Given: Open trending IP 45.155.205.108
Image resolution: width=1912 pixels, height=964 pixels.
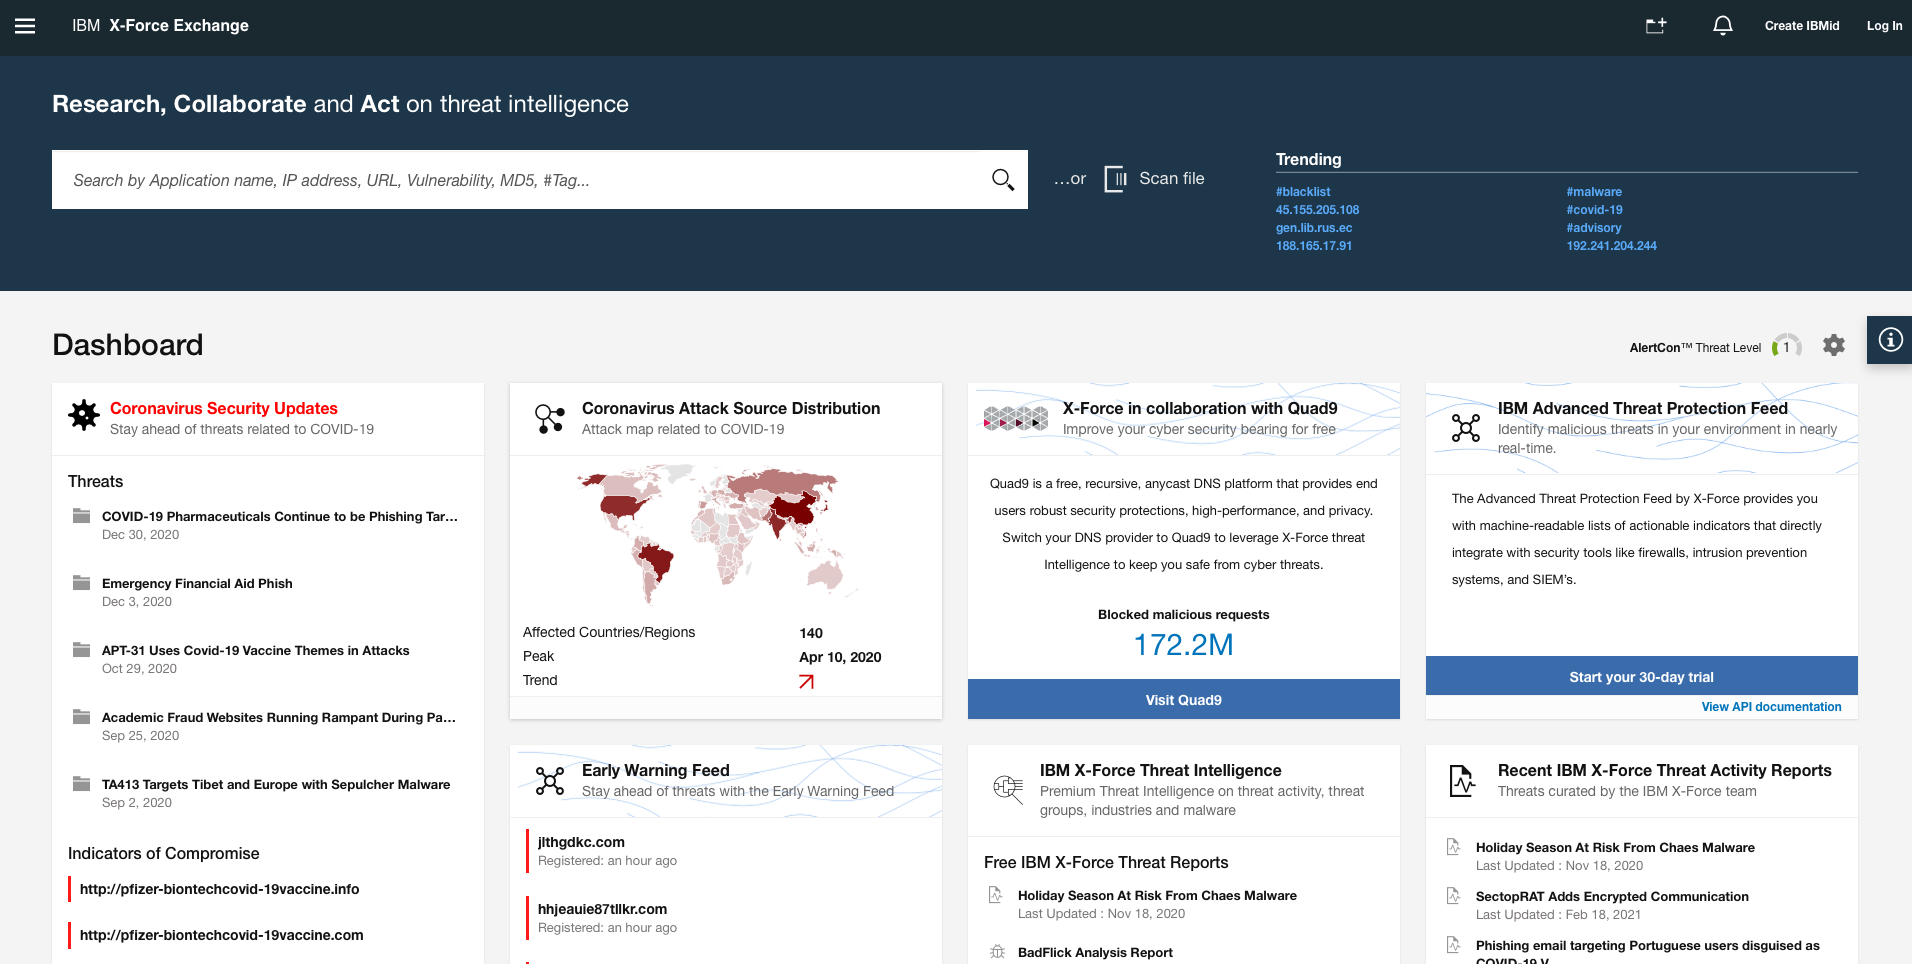Looking at the screenshot, I should click(x=1317, y=210).
